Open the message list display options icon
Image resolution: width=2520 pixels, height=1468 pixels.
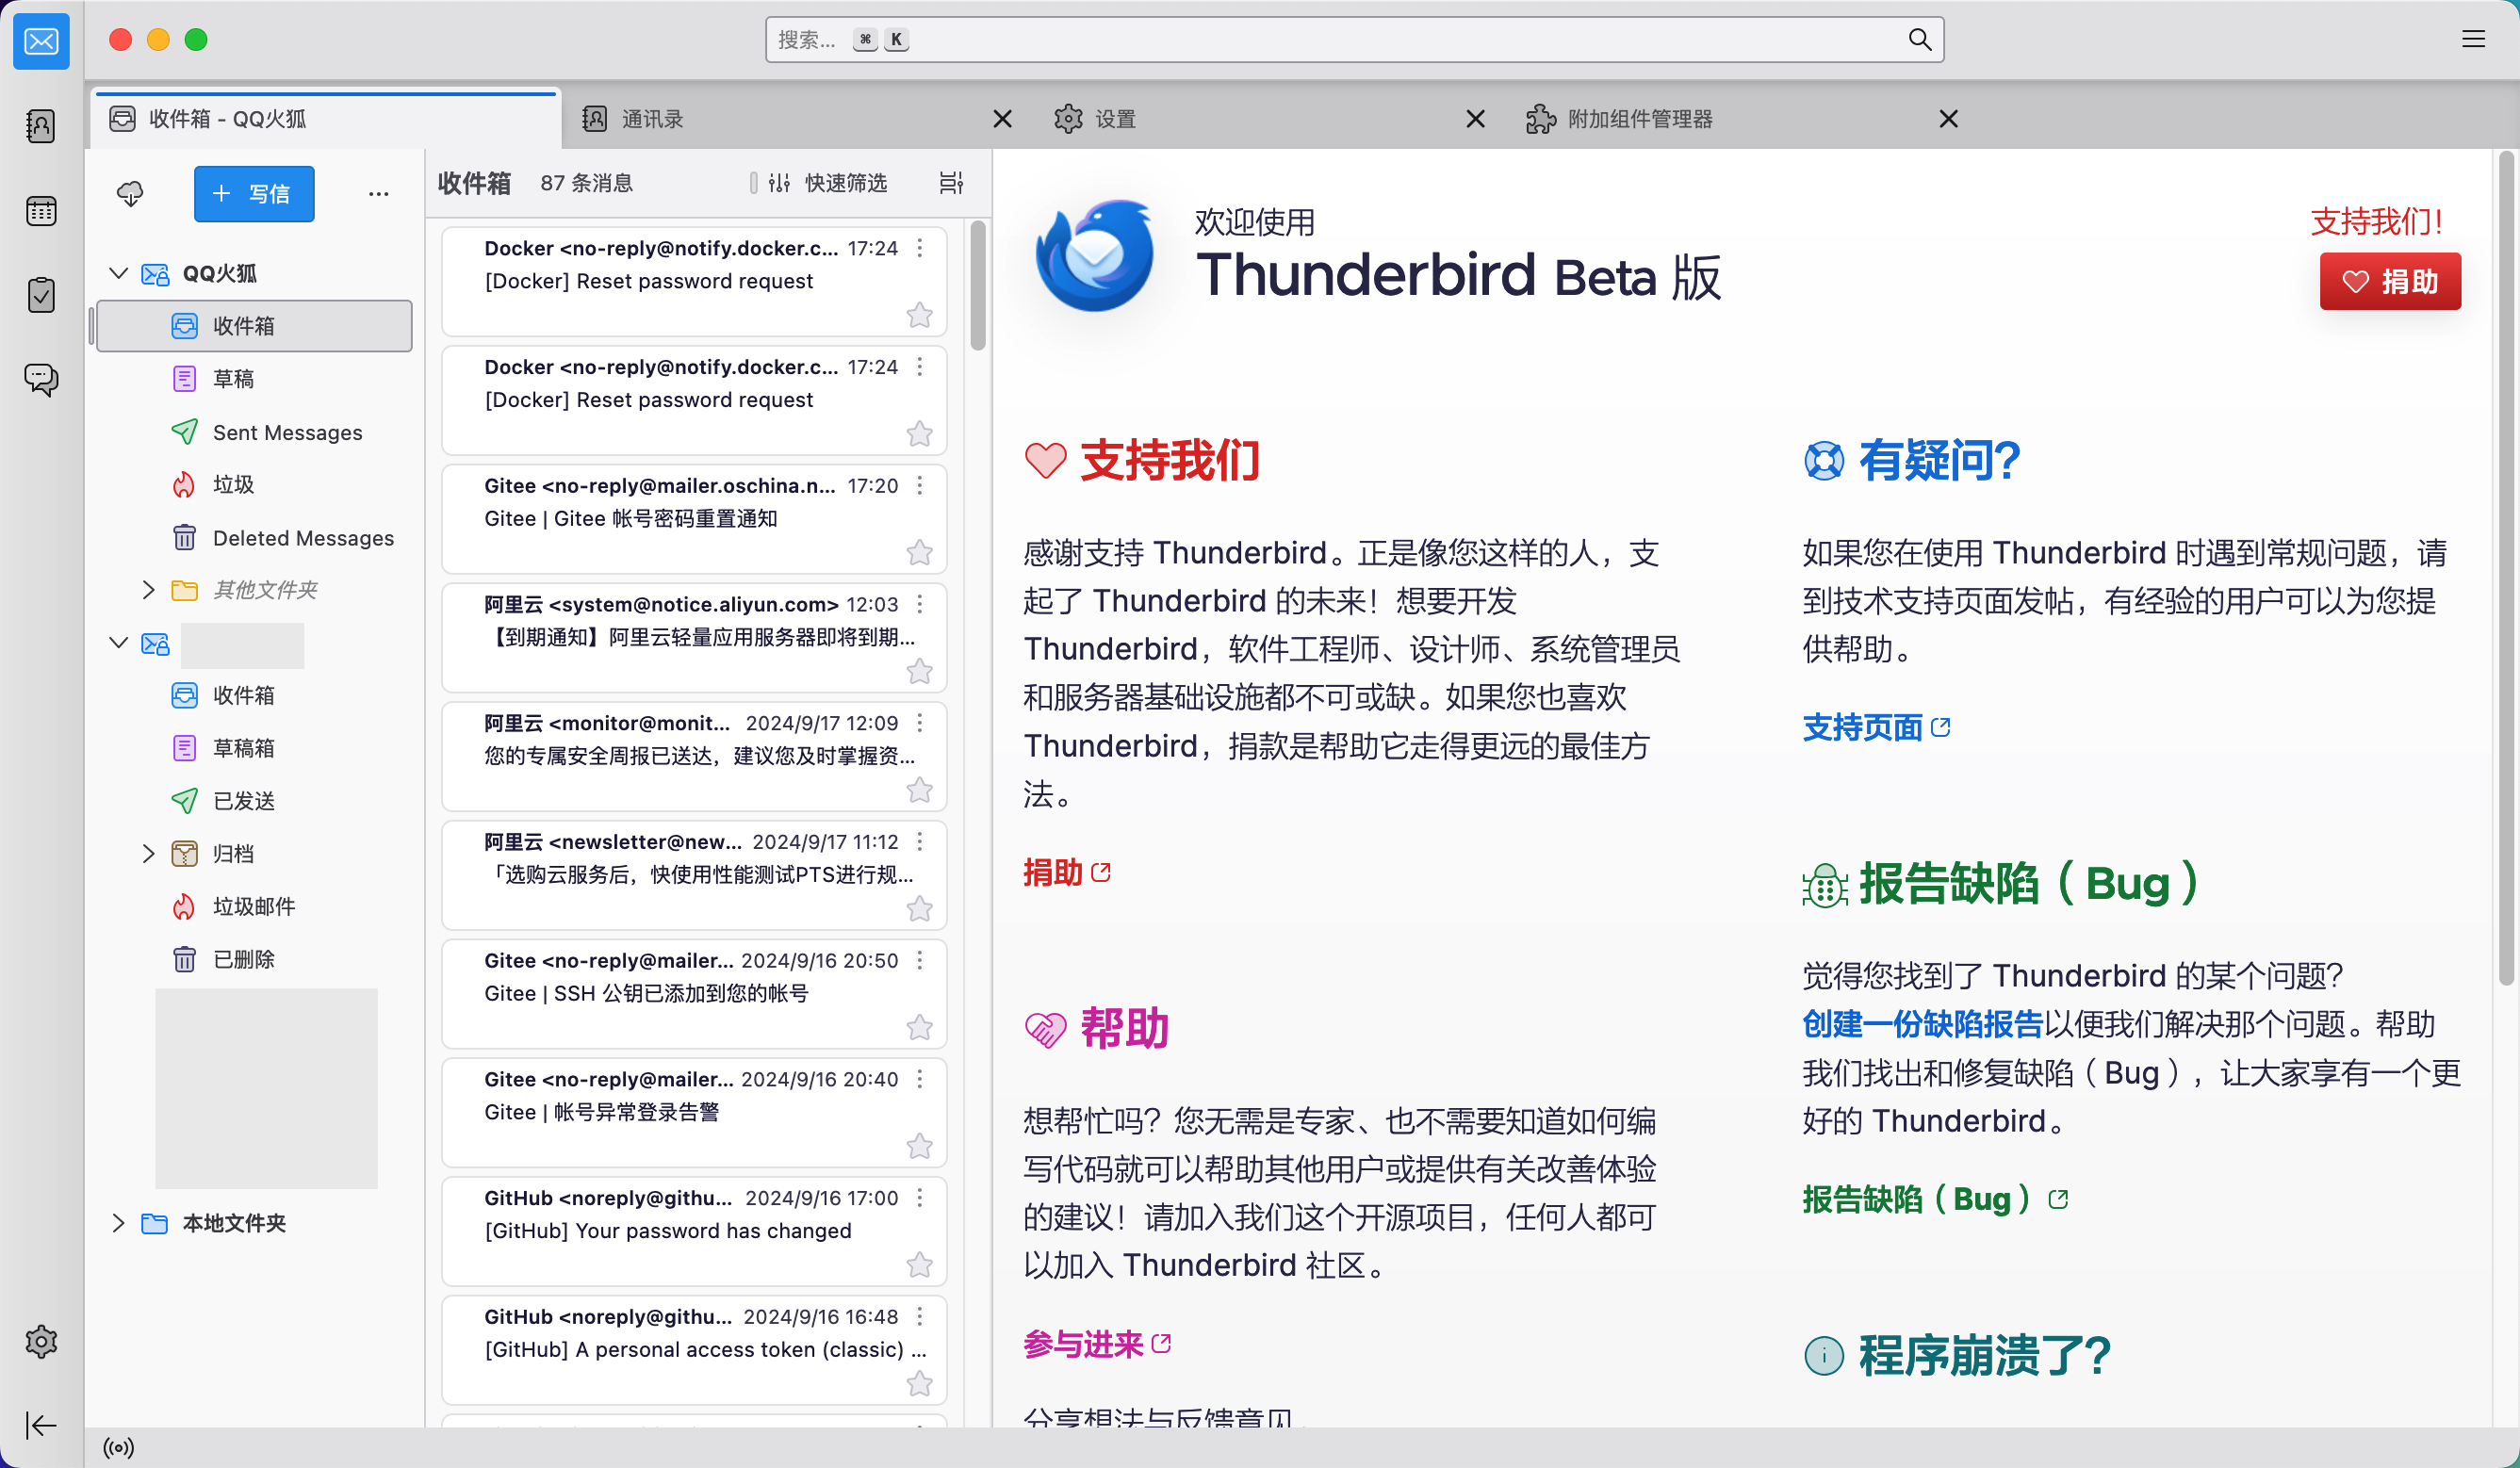tap(951, 183)
